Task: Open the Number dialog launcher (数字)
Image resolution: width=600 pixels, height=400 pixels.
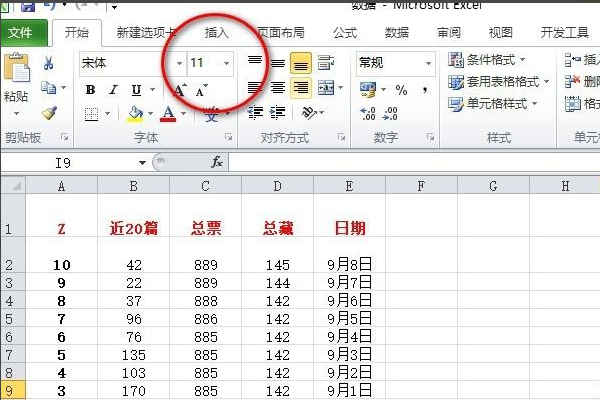Action: (430, 137)
